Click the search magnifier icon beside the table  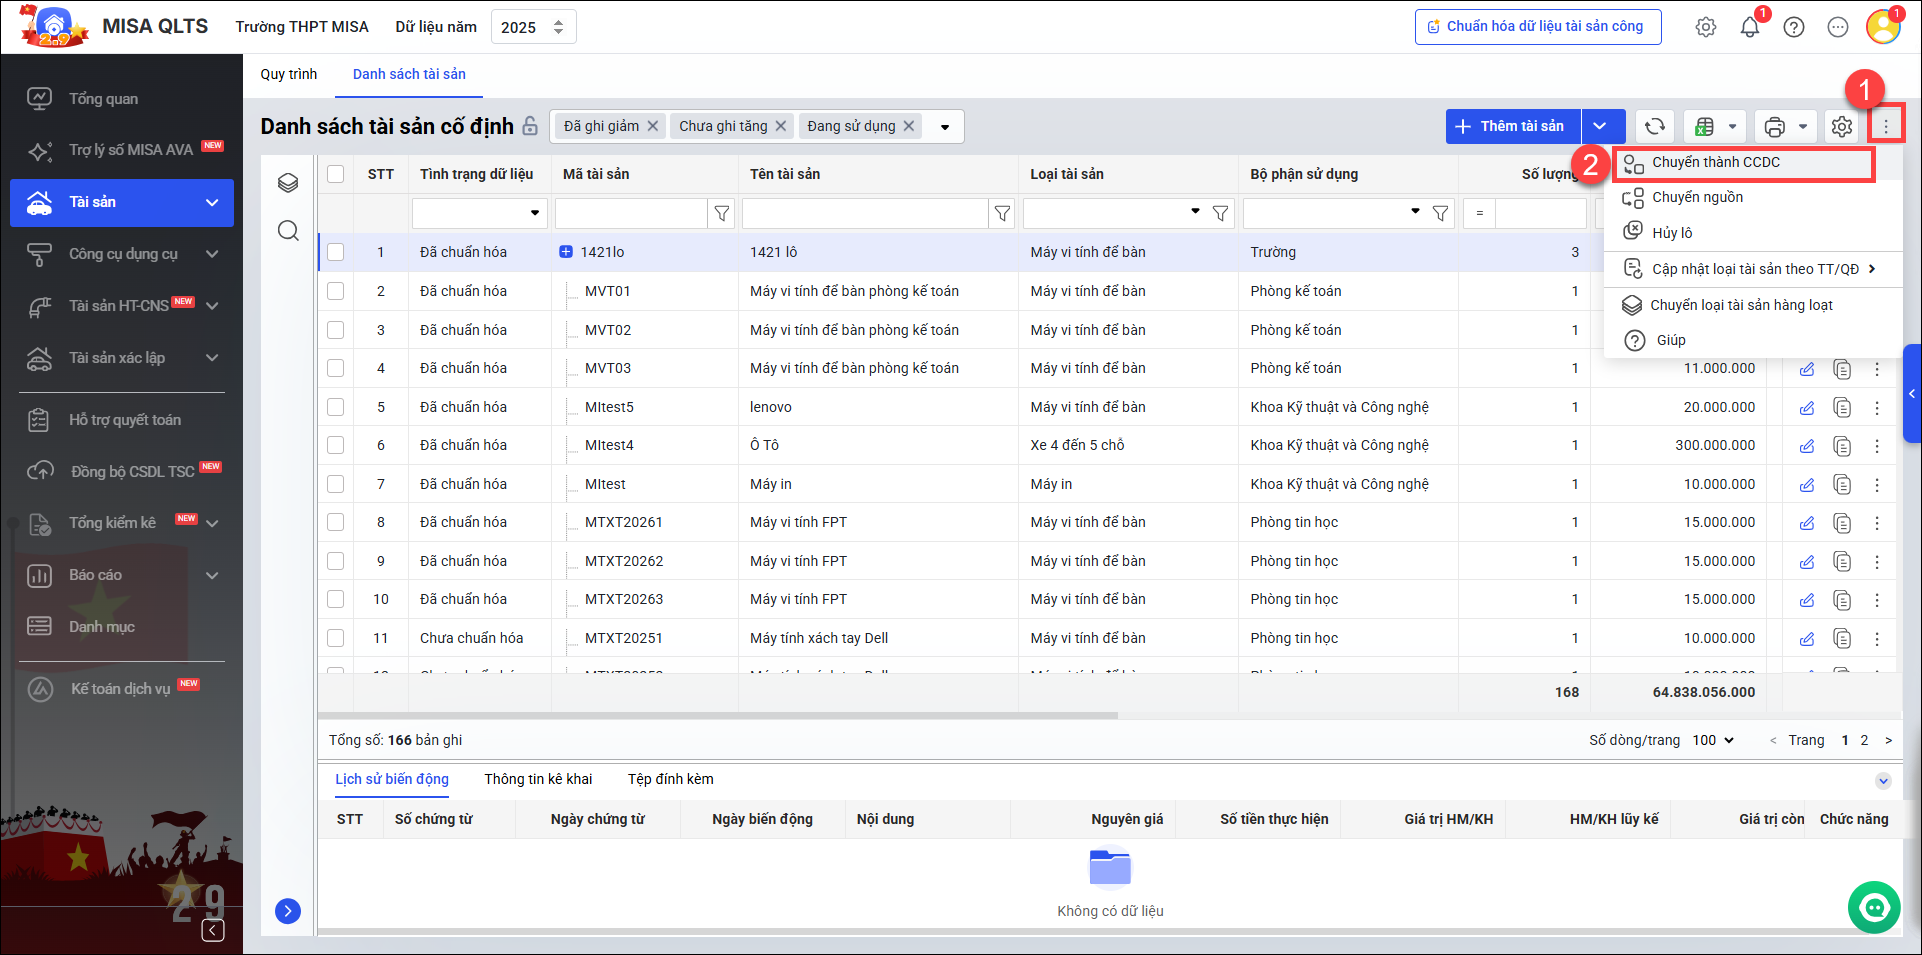288,231
